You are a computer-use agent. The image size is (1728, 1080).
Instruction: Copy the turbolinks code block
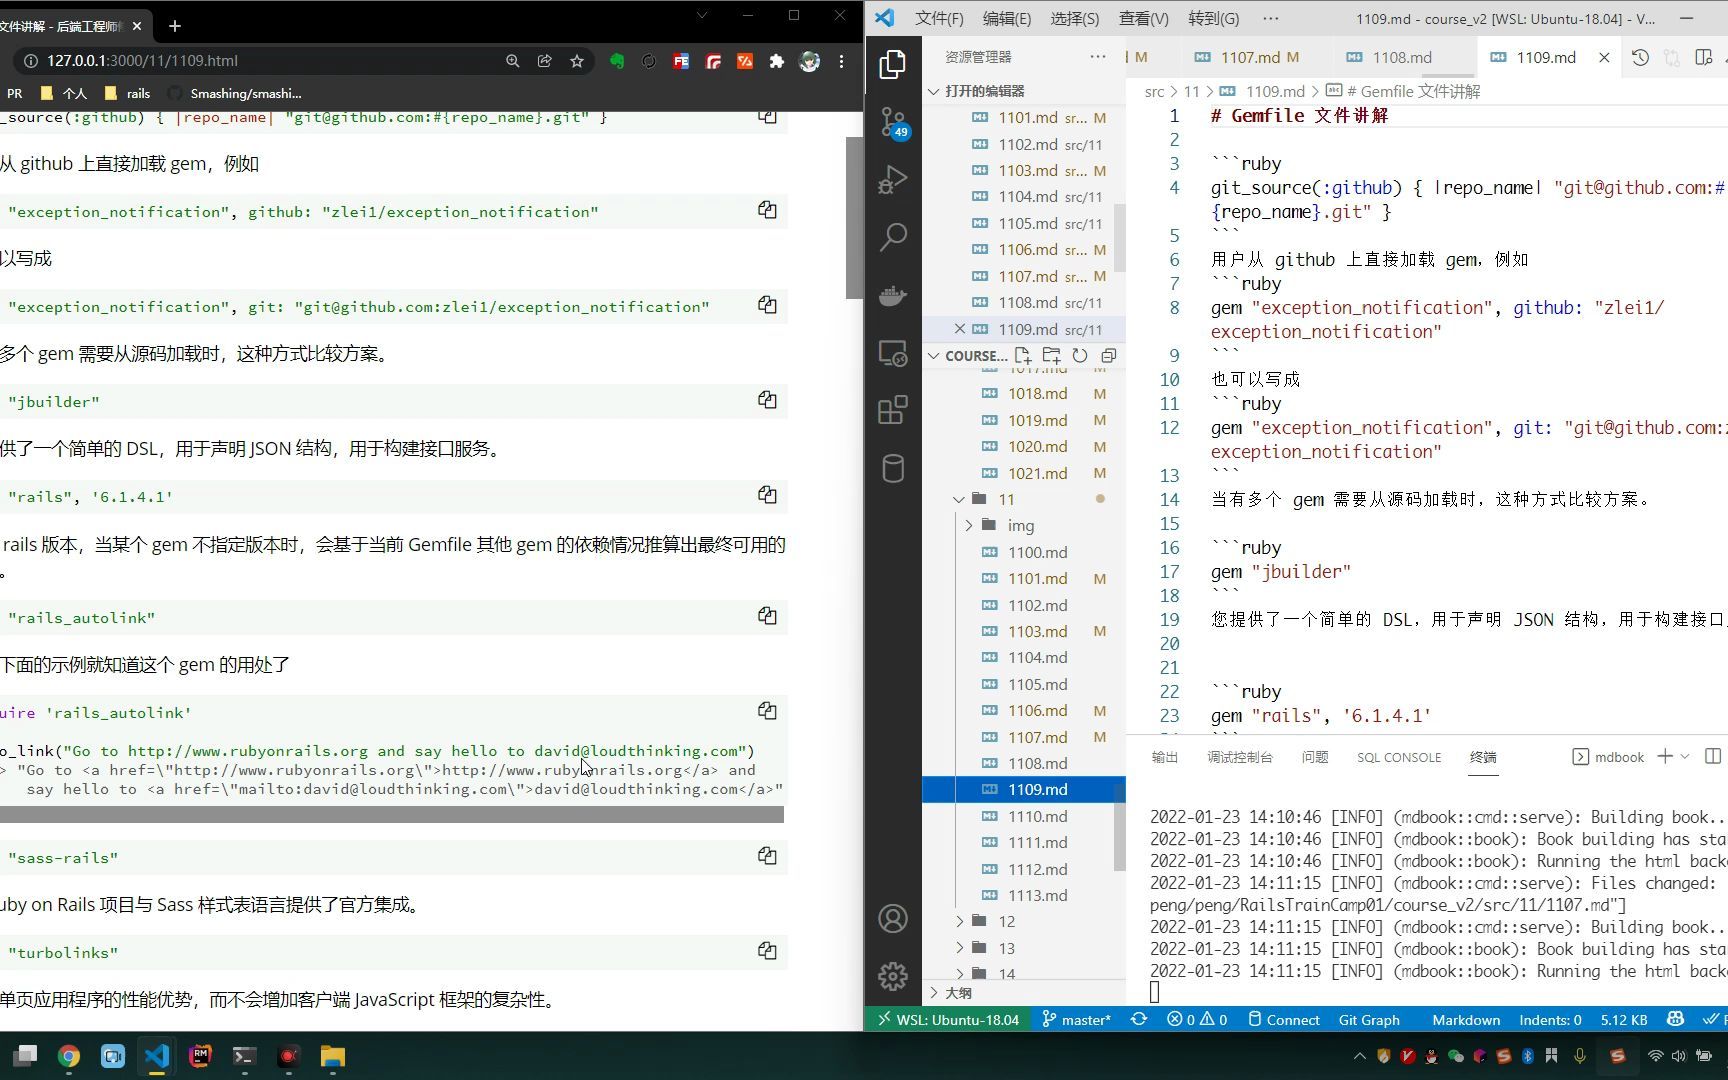(x=767, y=951)
